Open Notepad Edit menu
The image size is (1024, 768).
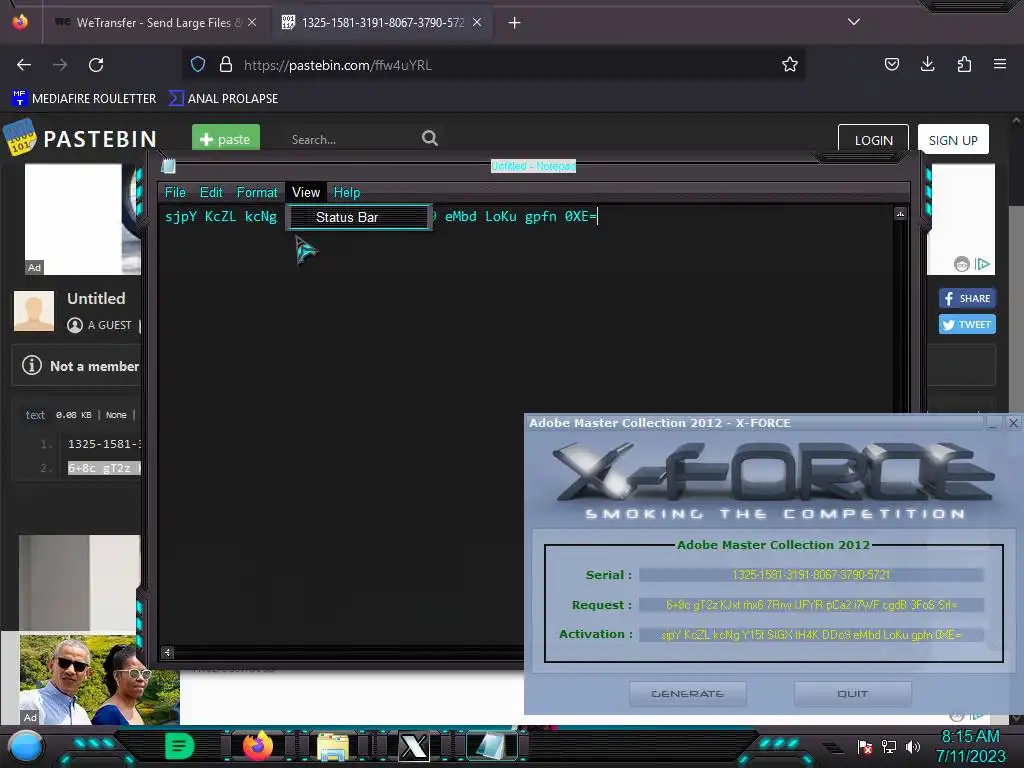(211, 193)
